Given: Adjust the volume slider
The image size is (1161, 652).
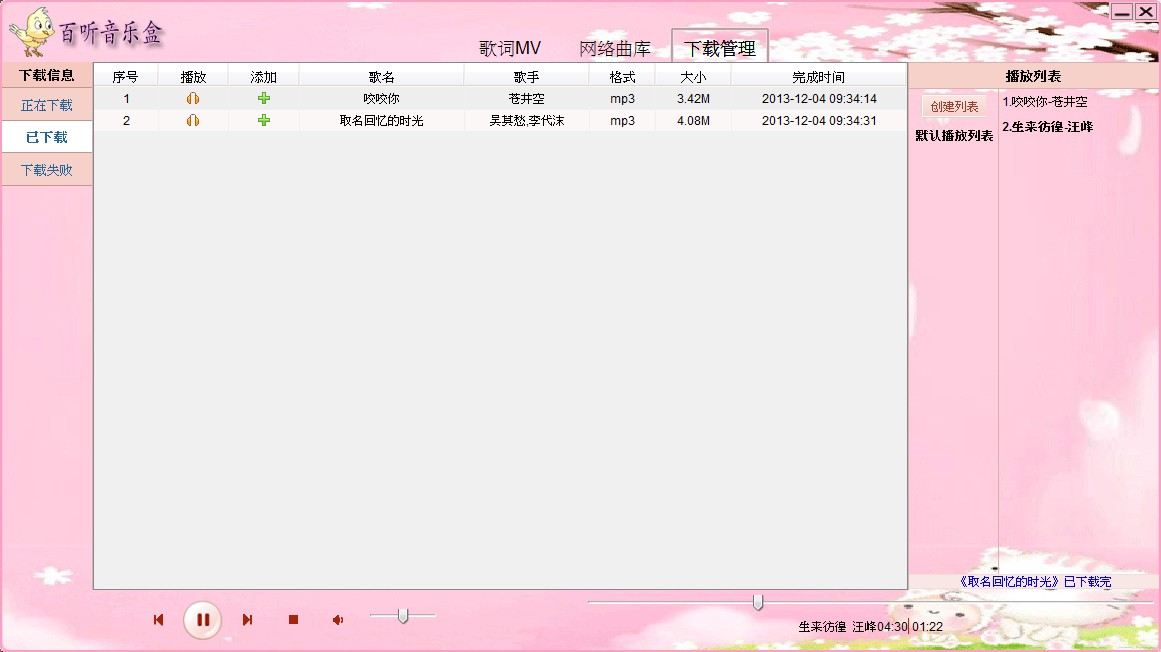Looking at the screenshot, I should click(403, 616).
